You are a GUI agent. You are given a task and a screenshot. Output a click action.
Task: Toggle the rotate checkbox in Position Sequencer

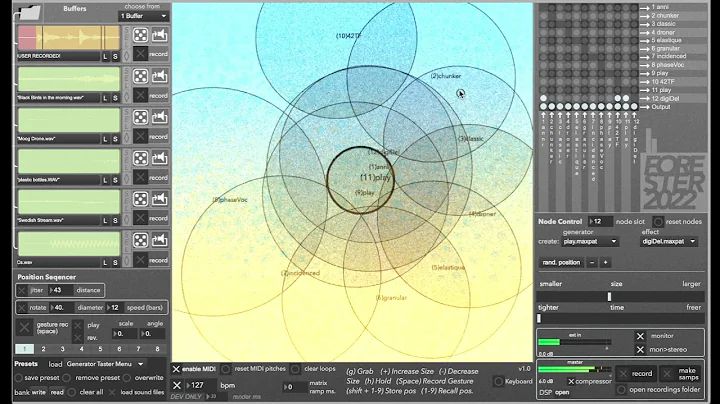click(x=22, y=308)
